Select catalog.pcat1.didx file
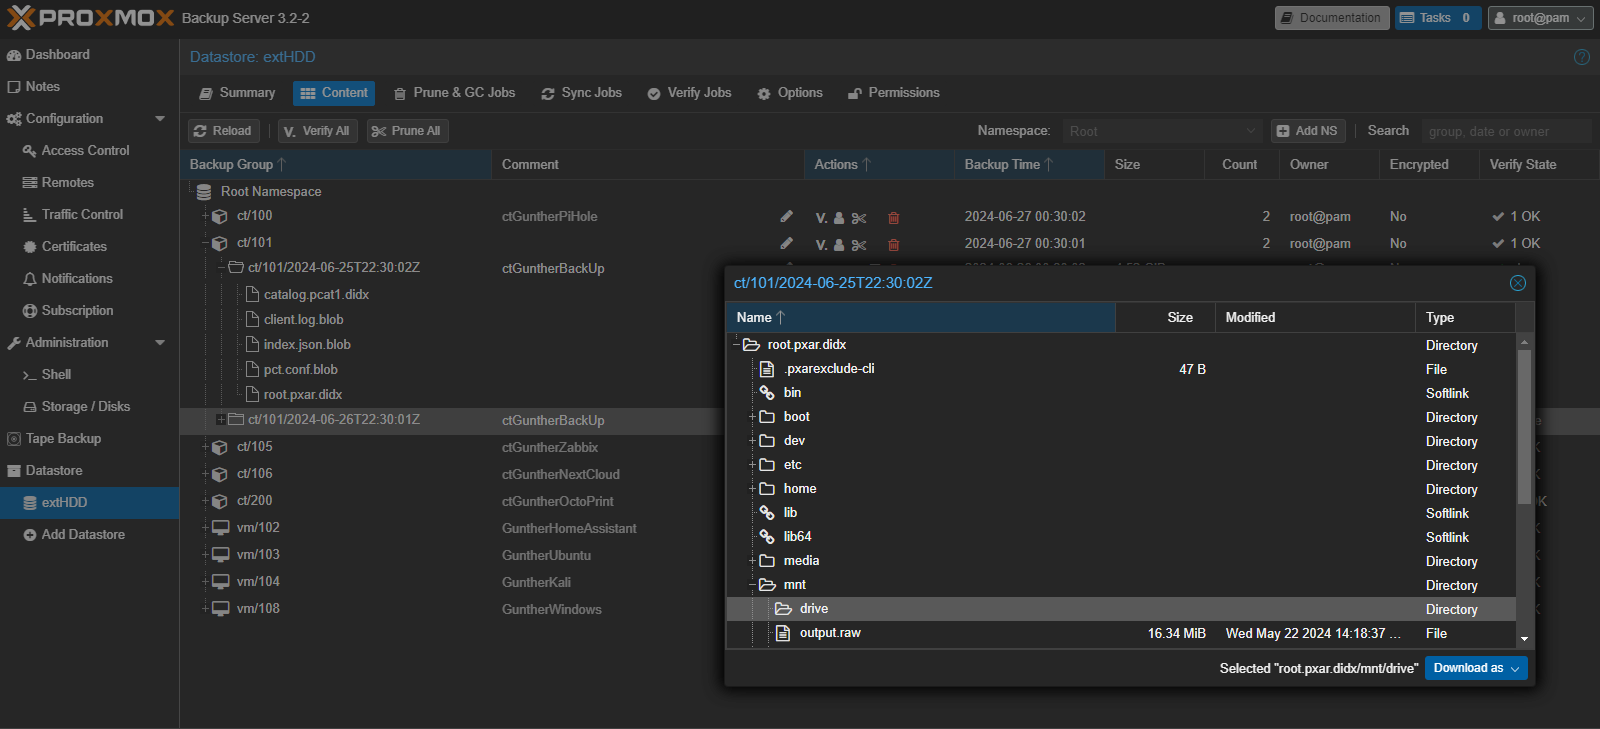1600x729 pixels. pyautogui.click(x=316, y=295)
